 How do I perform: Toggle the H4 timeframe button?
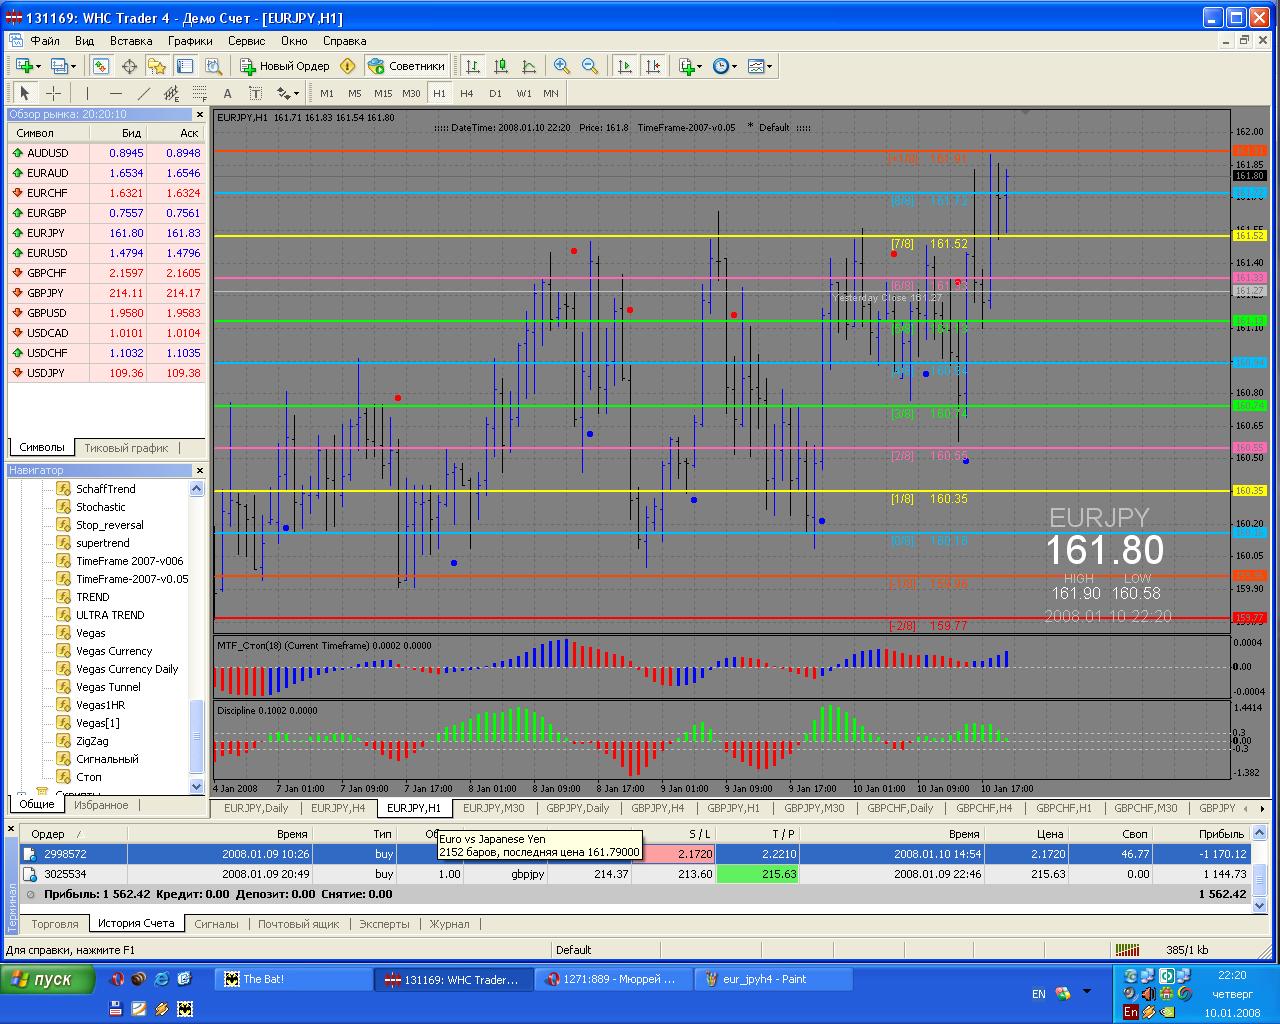tap(467, 93)
